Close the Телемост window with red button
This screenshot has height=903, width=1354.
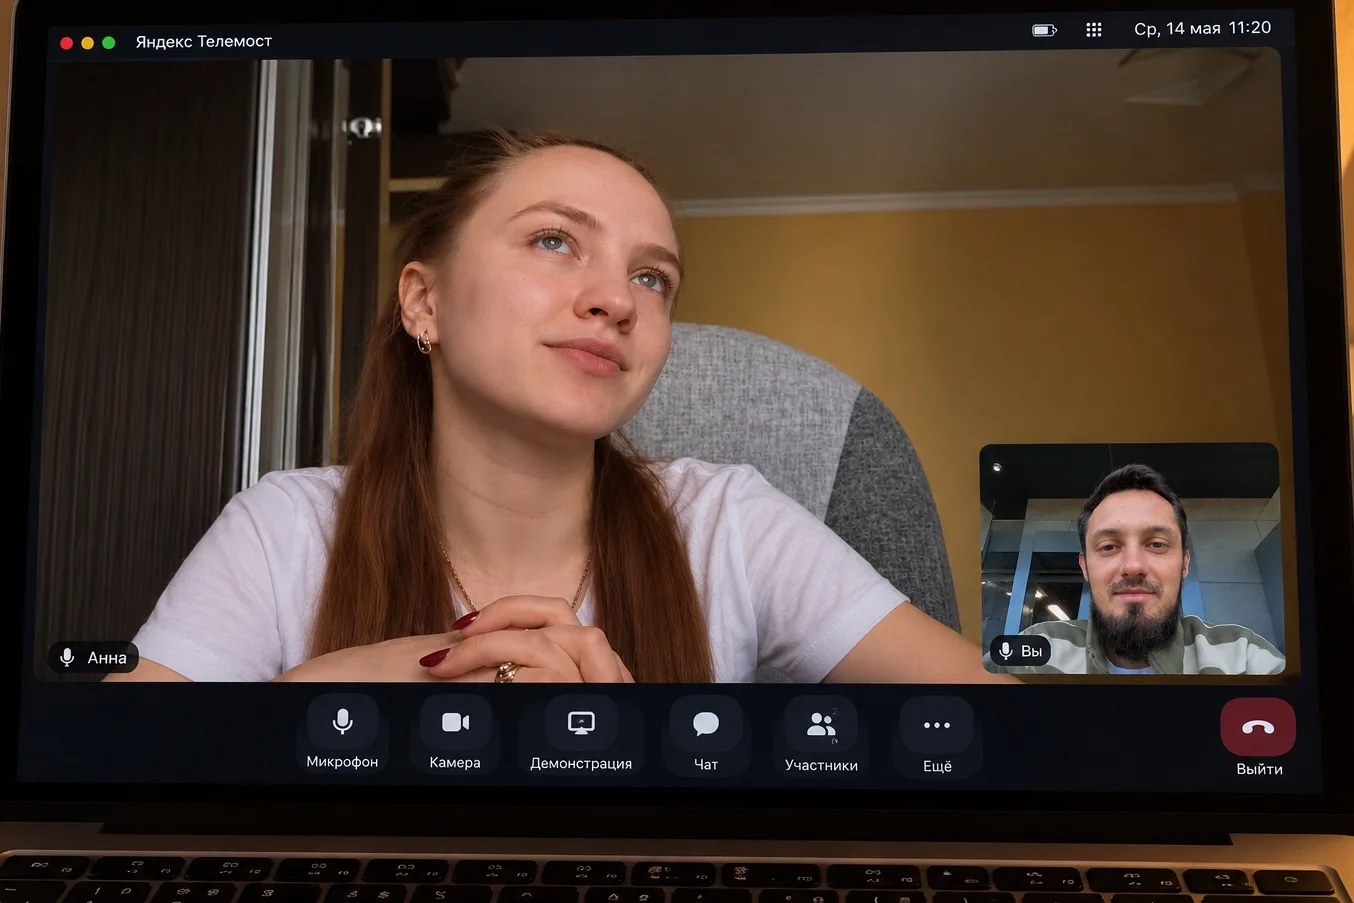(x=67, y=43)
